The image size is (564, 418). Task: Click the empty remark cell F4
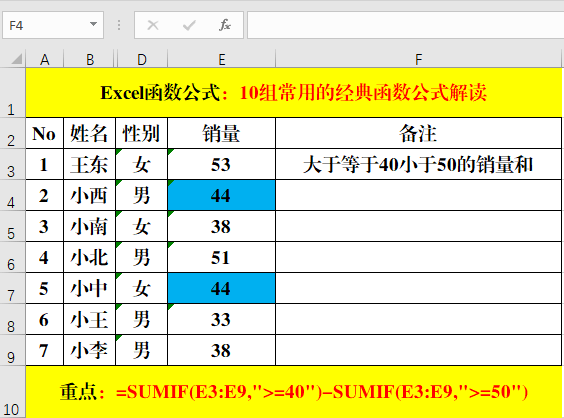coord(418,195)
